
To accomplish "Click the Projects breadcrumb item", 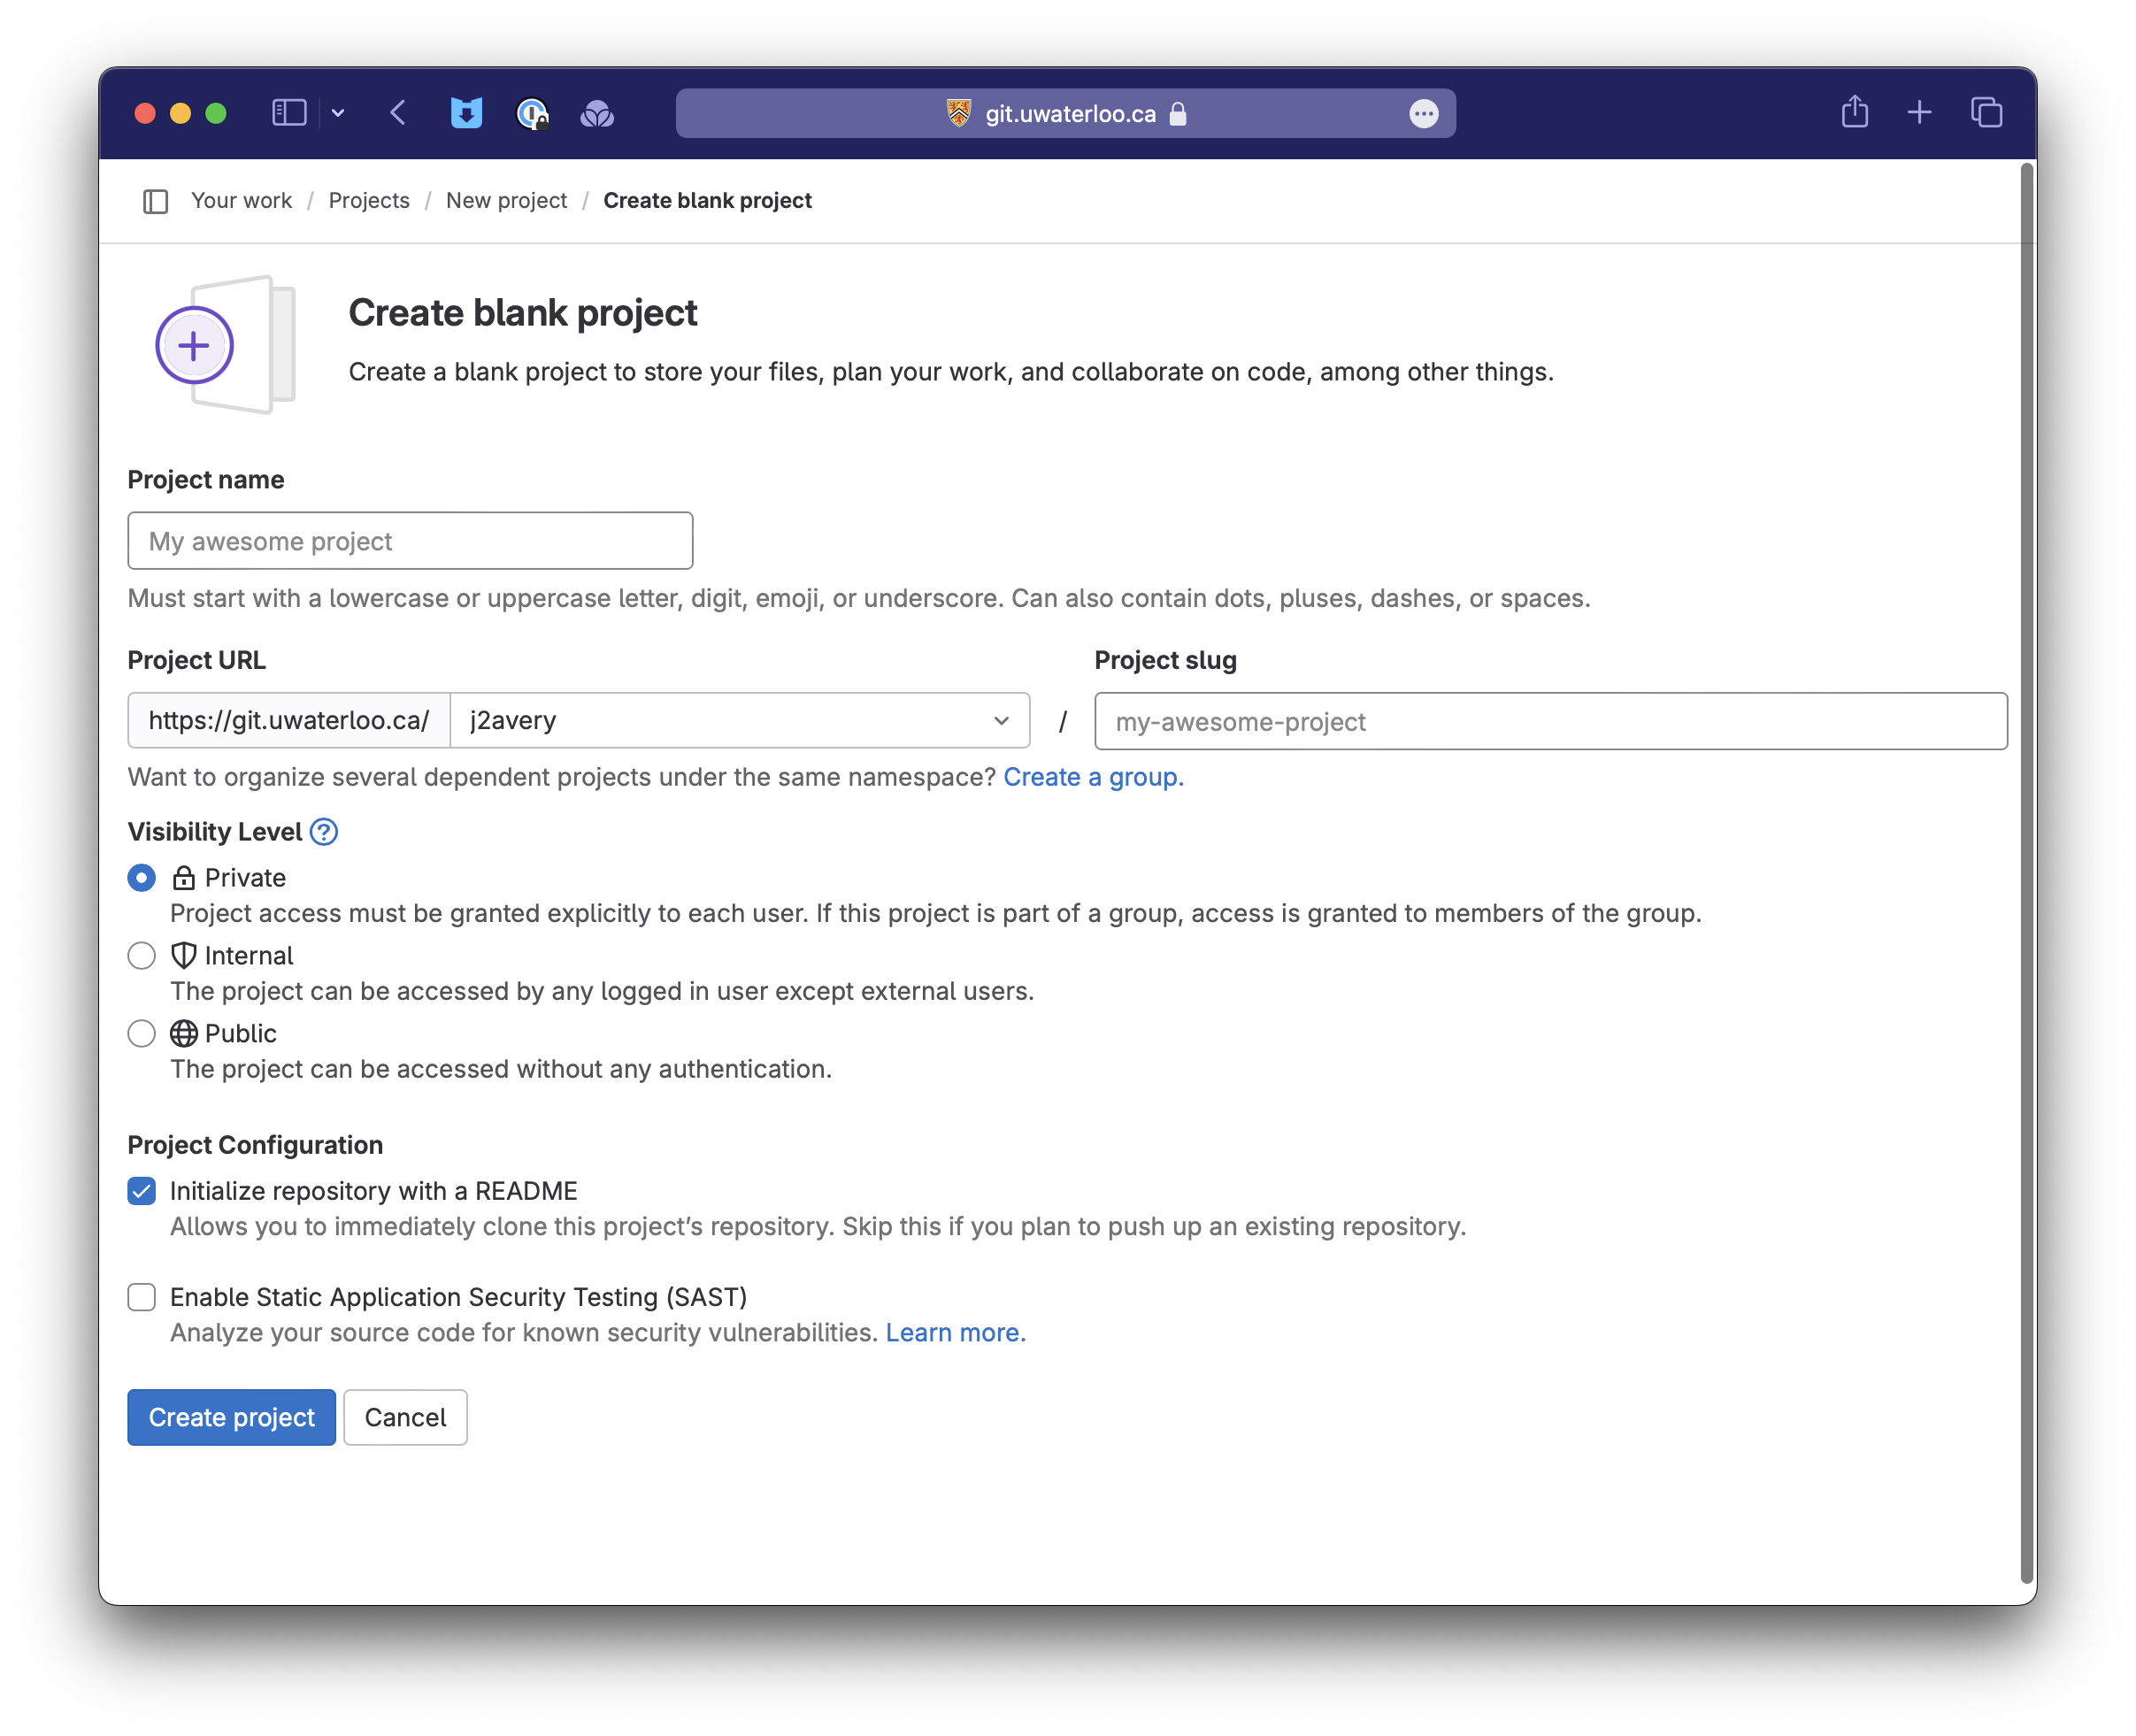I will (x=368, y=200).
